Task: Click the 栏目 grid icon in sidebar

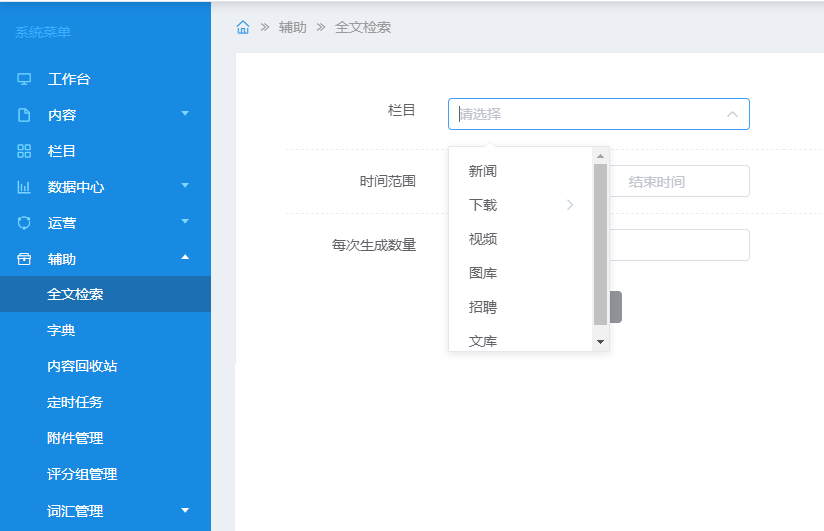Action: [24, 151]
